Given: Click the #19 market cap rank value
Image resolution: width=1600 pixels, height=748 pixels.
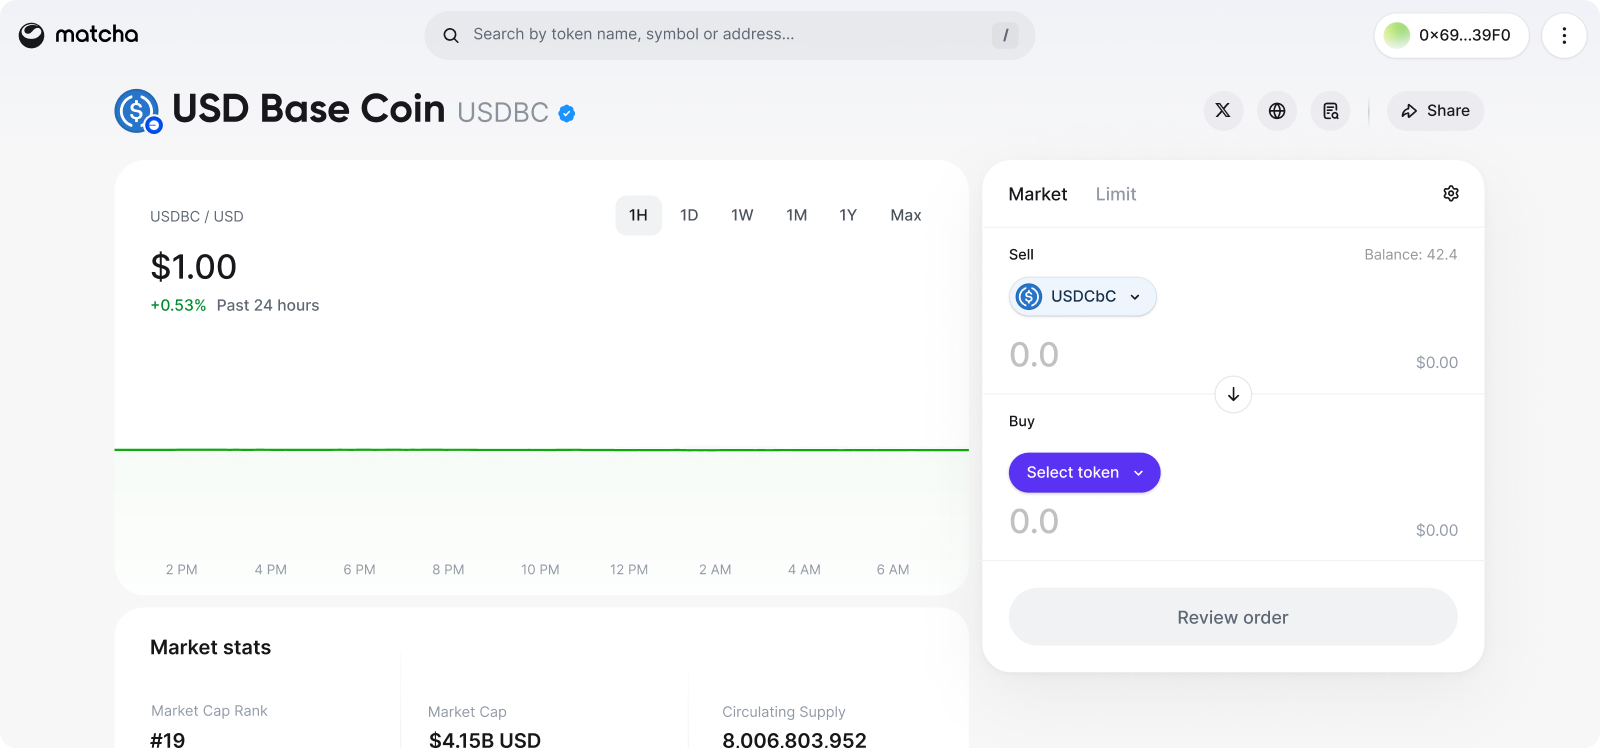Looking at the screenshot, I should pyautogui.click(x=168, y=740).
